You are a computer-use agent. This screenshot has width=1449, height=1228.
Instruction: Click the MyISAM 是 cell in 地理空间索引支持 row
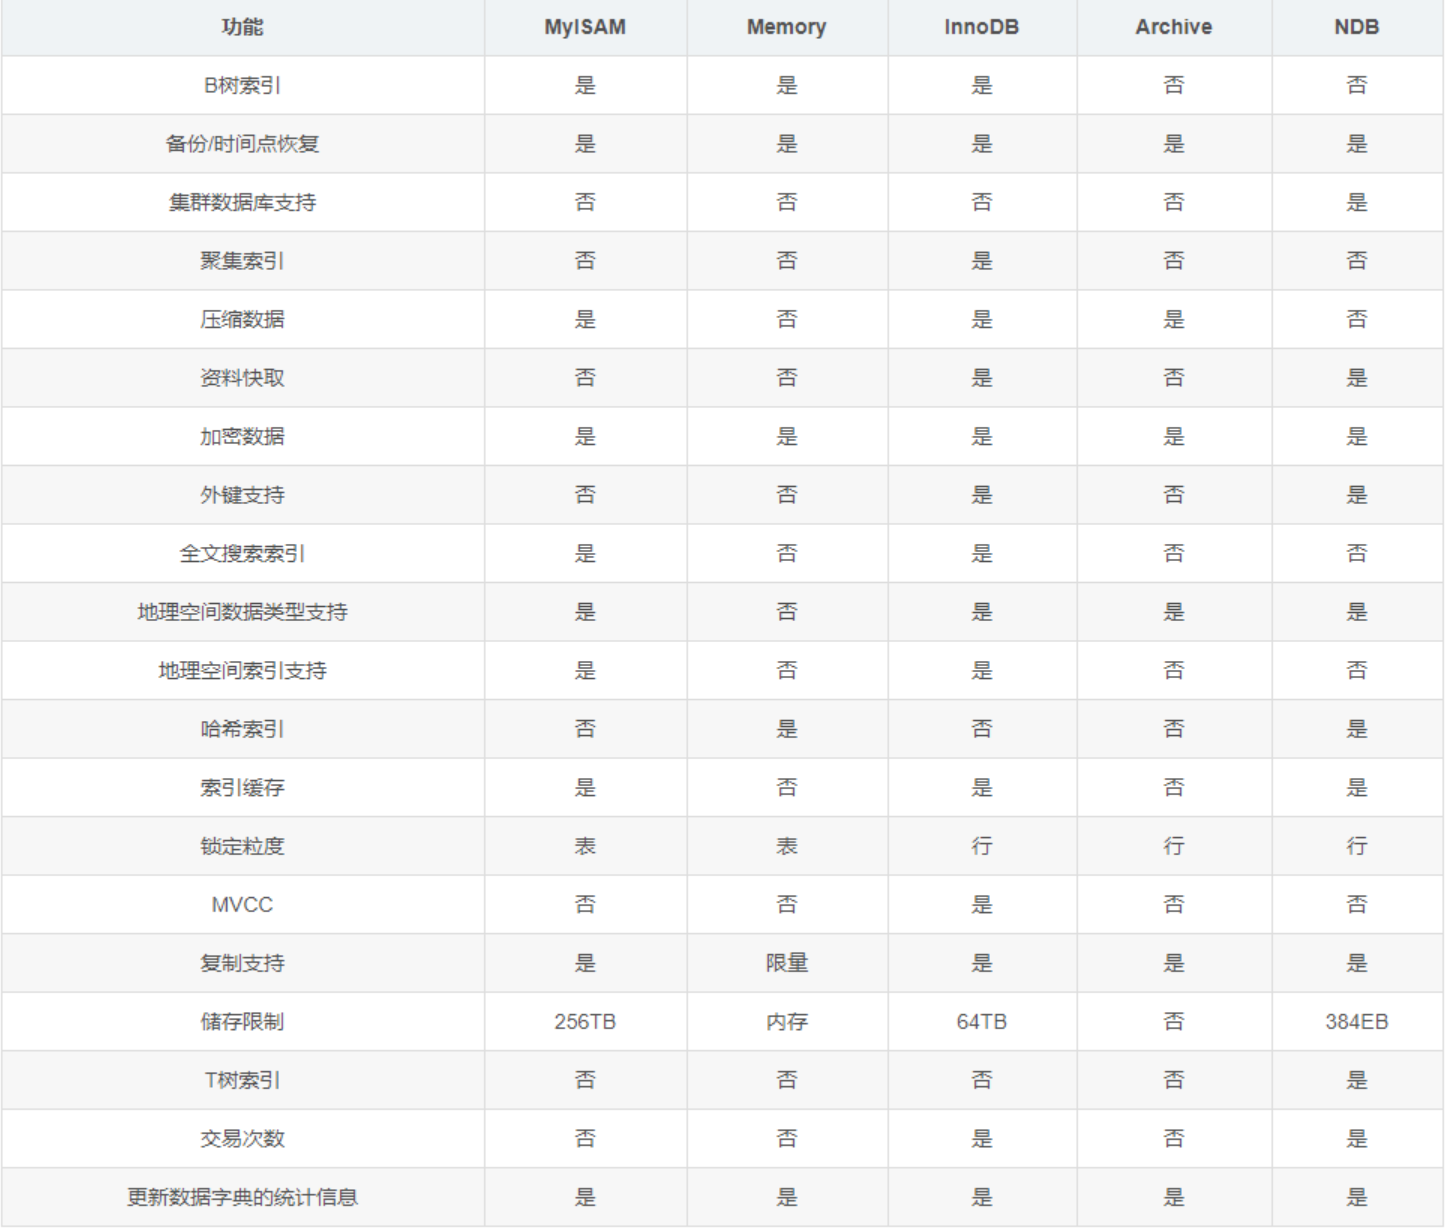pos(585,670)
